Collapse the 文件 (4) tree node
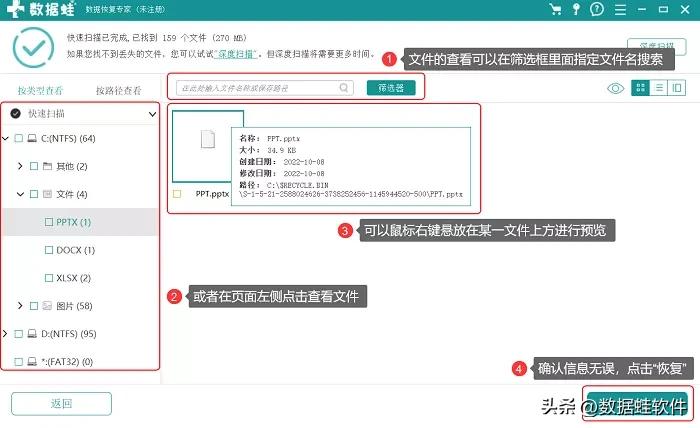Viewport: 700px width, 428px height. coord(20,194)
